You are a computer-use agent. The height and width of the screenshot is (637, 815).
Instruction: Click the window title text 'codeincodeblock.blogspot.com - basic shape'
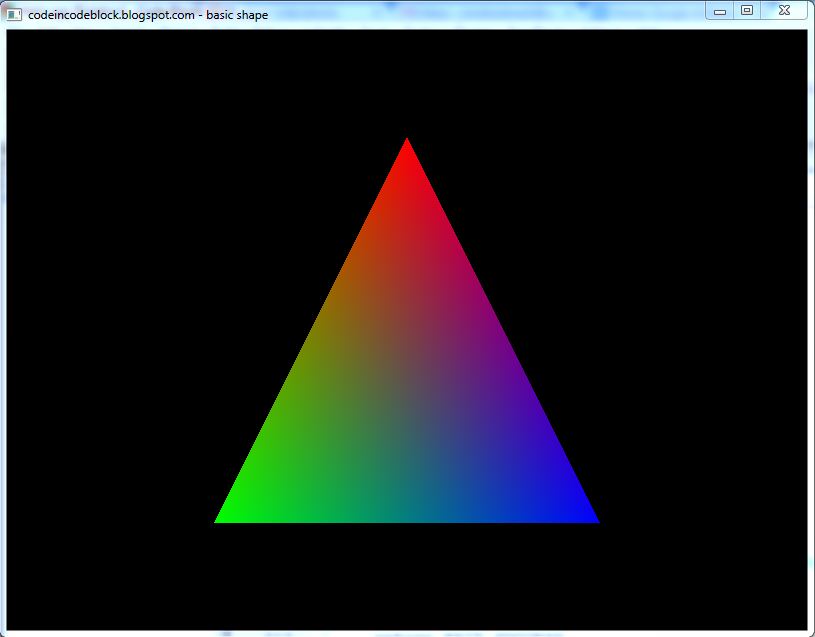pyautogui.click(x=148, y=15)
